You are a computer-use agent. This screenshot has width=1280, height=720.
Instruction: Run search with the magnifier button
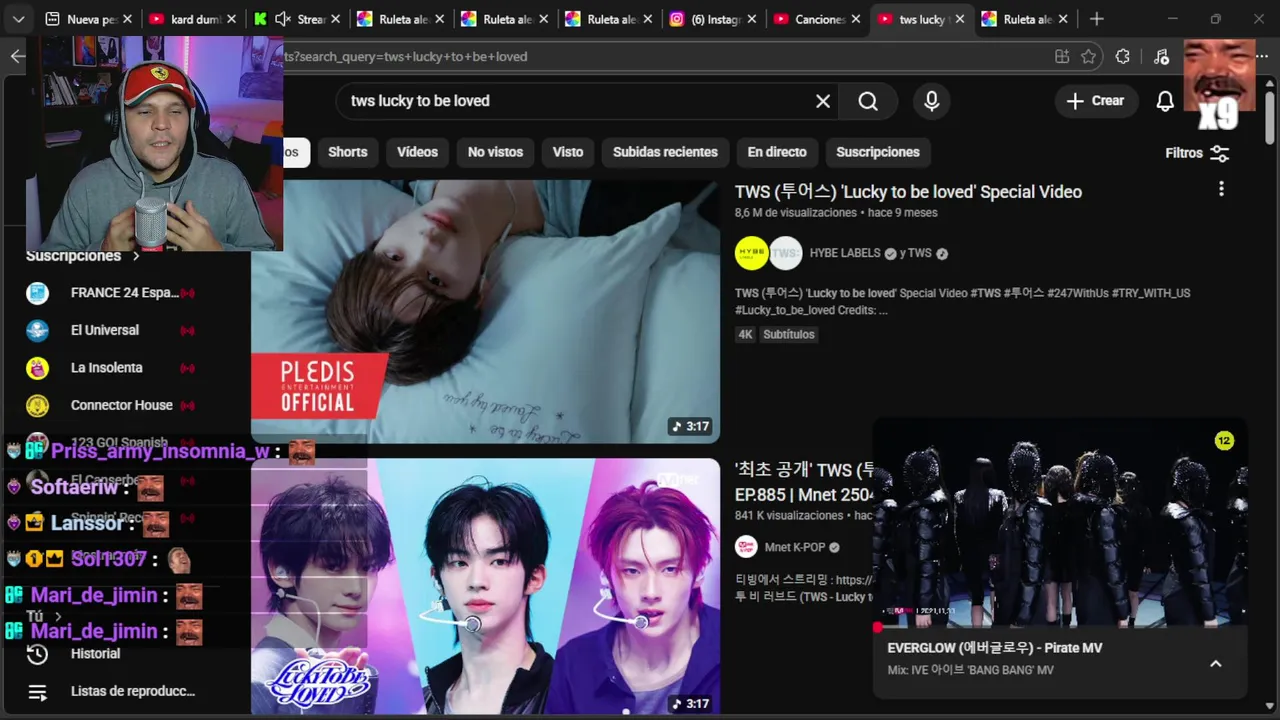coord(868,101)
